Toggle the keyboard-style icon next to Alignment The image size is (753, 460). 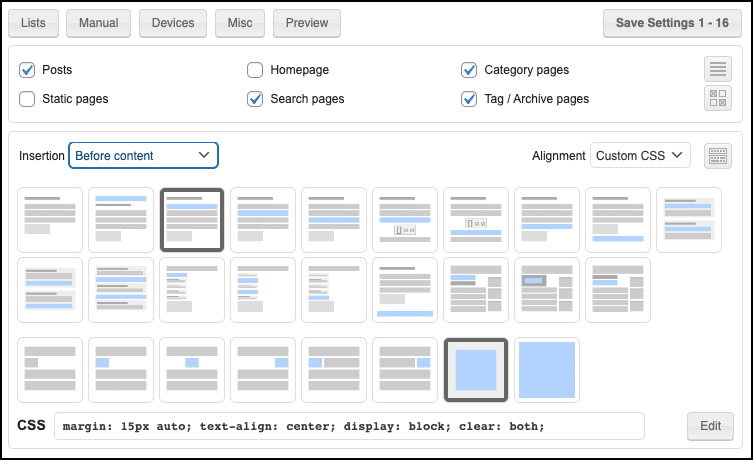(x=718, y=156)
